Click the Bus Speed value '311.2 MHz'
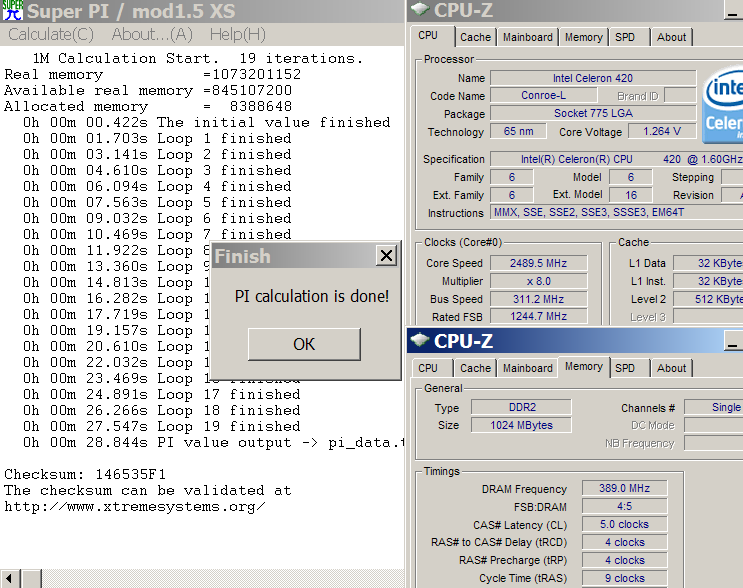Image resolution: width=743 pixels, height=588 pixels. (x=538, y=299)
